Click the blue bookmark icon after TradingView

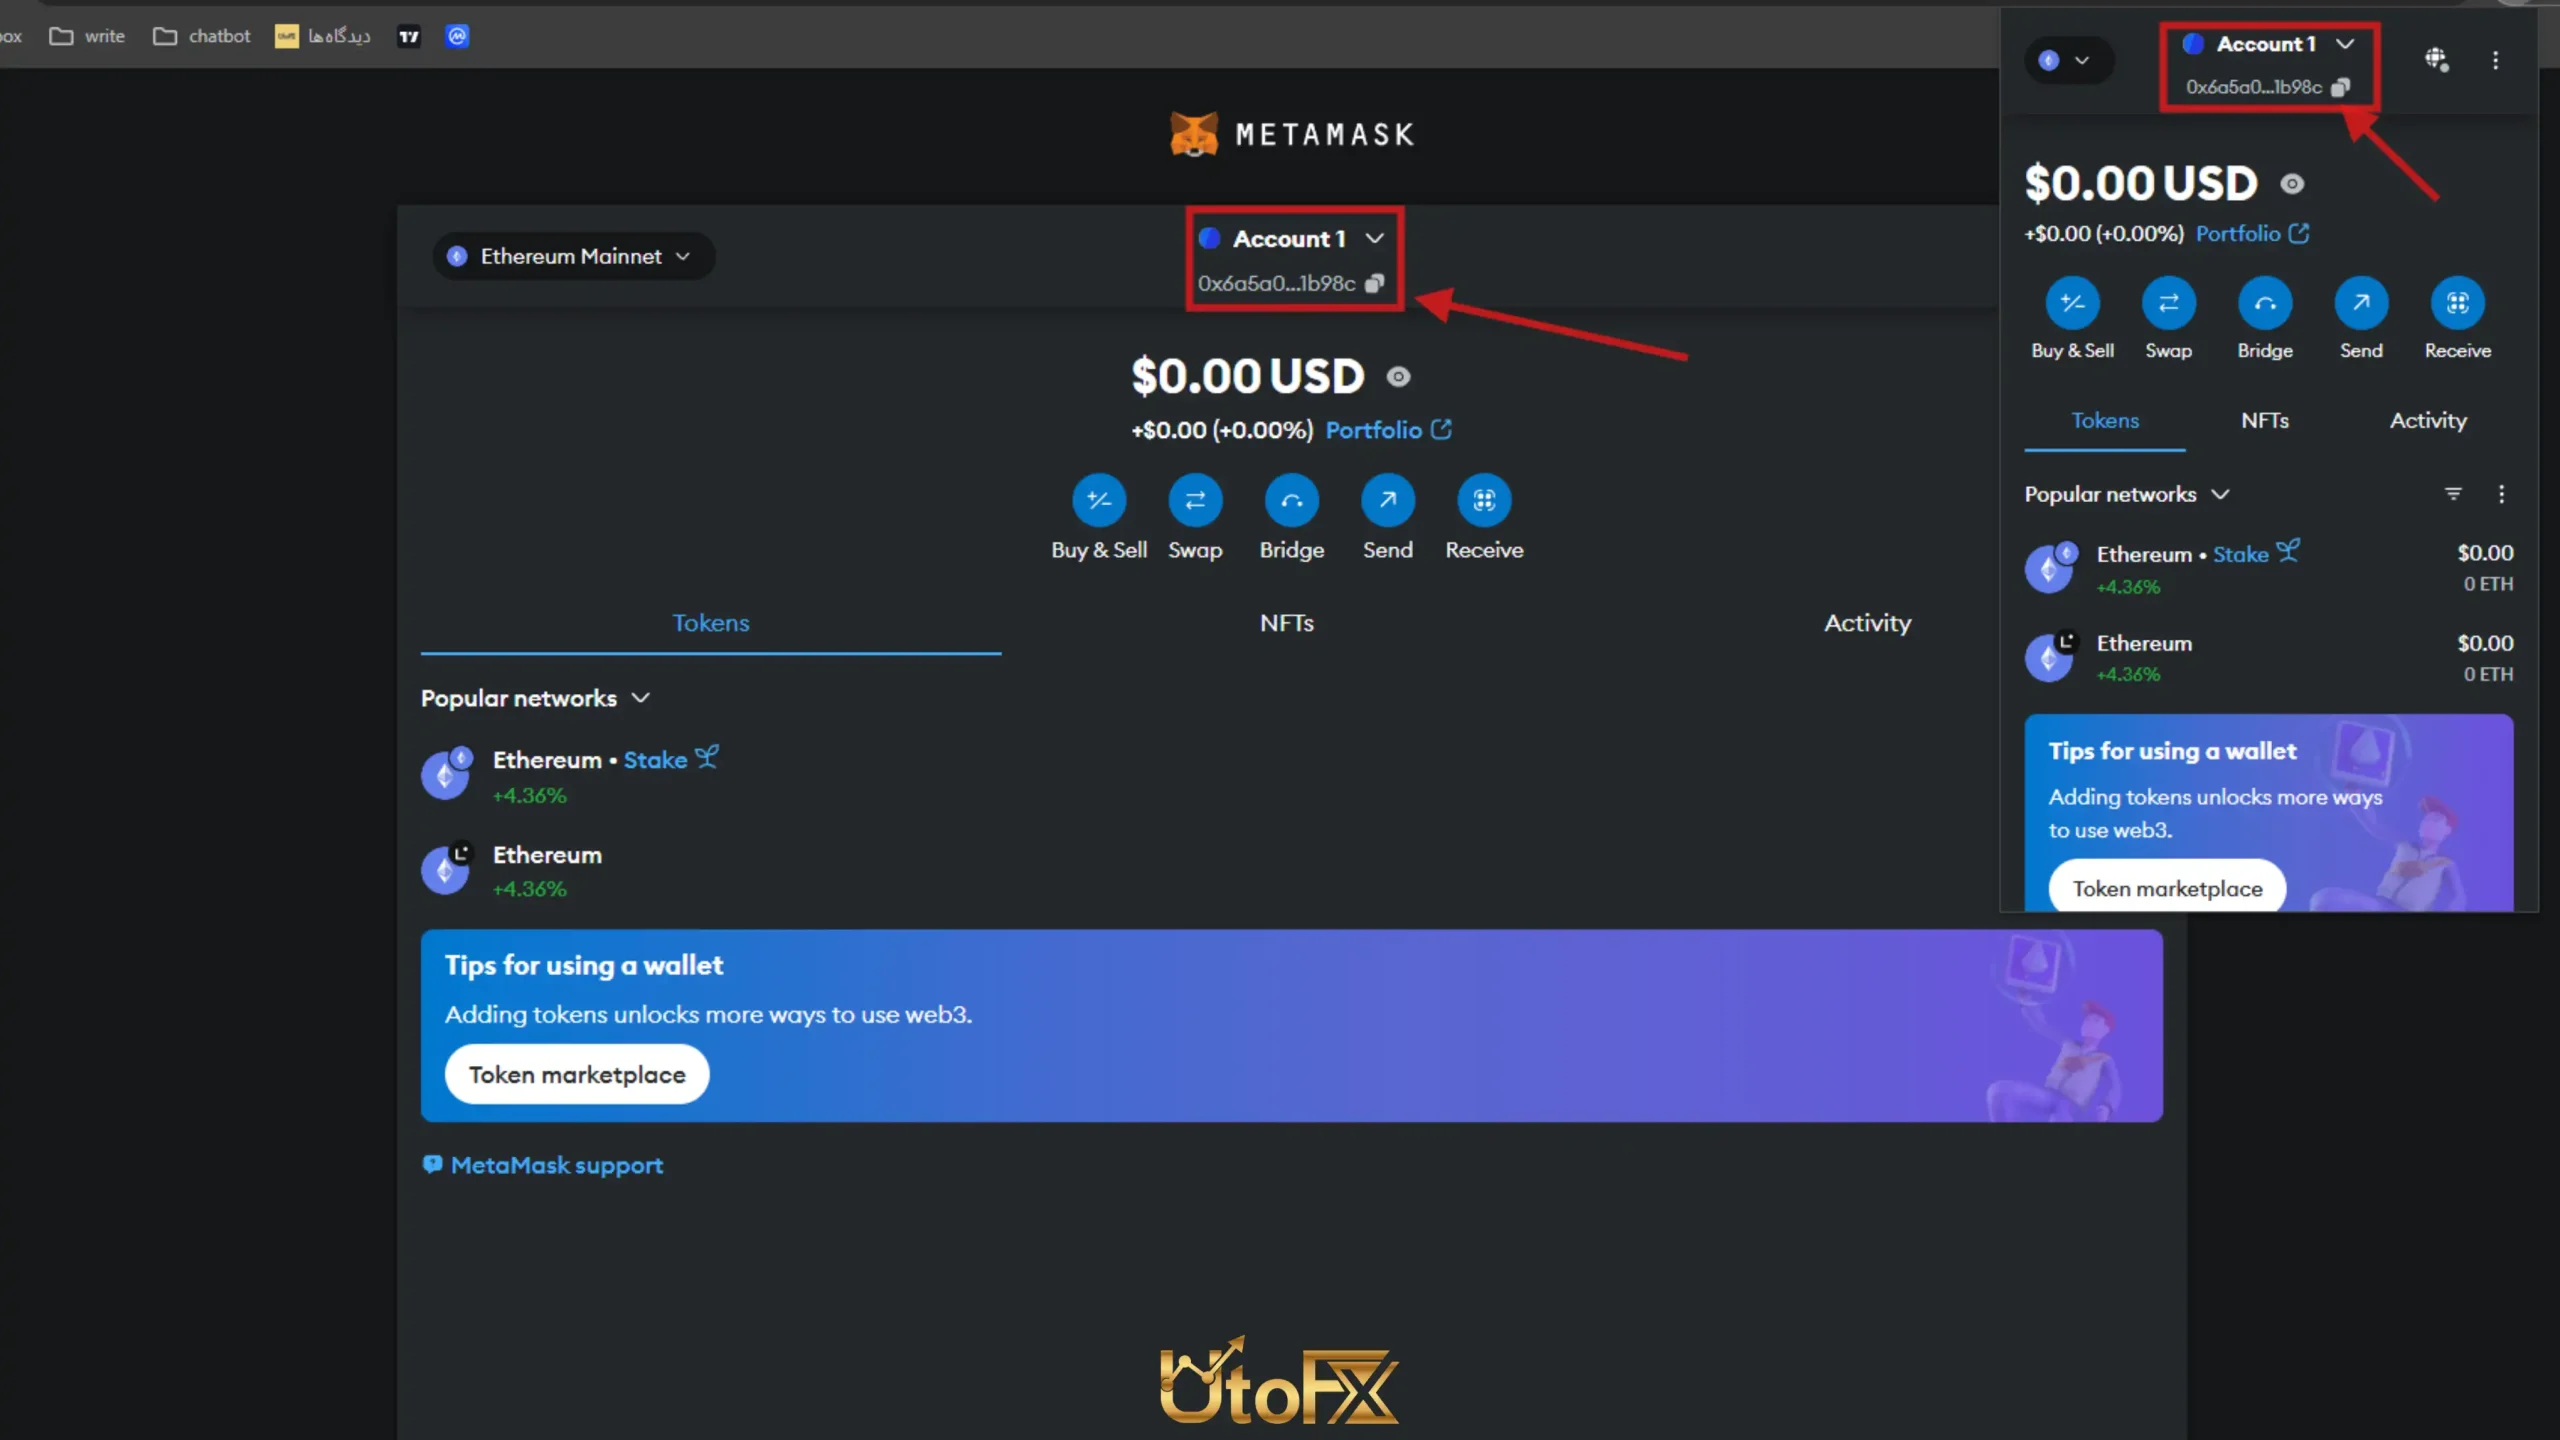[457, 37]
